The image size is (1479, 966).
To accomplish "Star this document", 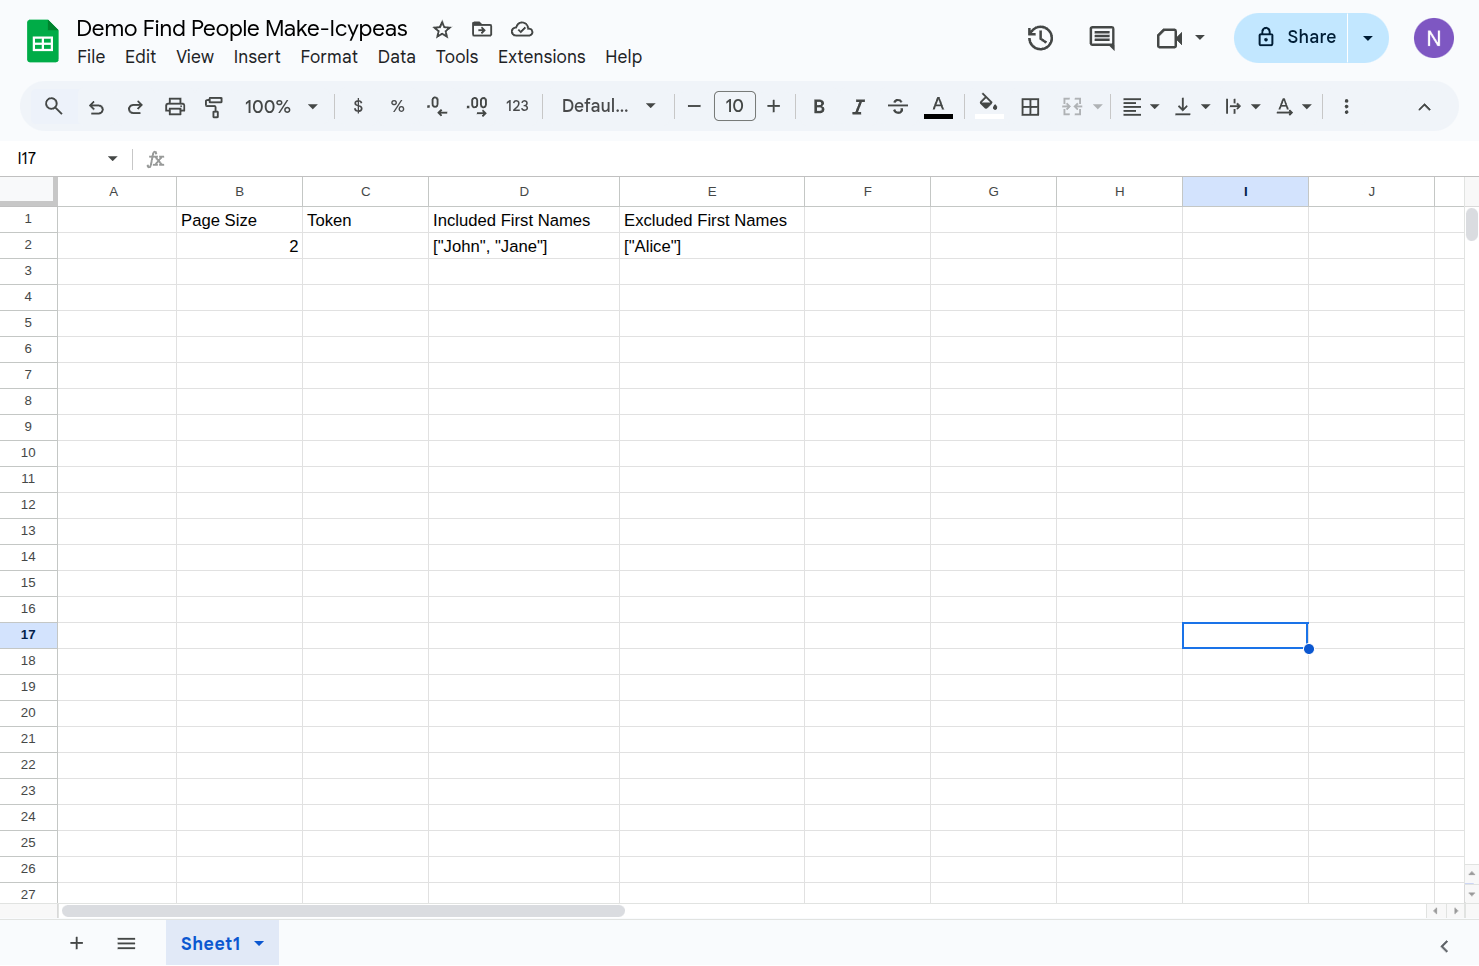I will click(442, 29).
